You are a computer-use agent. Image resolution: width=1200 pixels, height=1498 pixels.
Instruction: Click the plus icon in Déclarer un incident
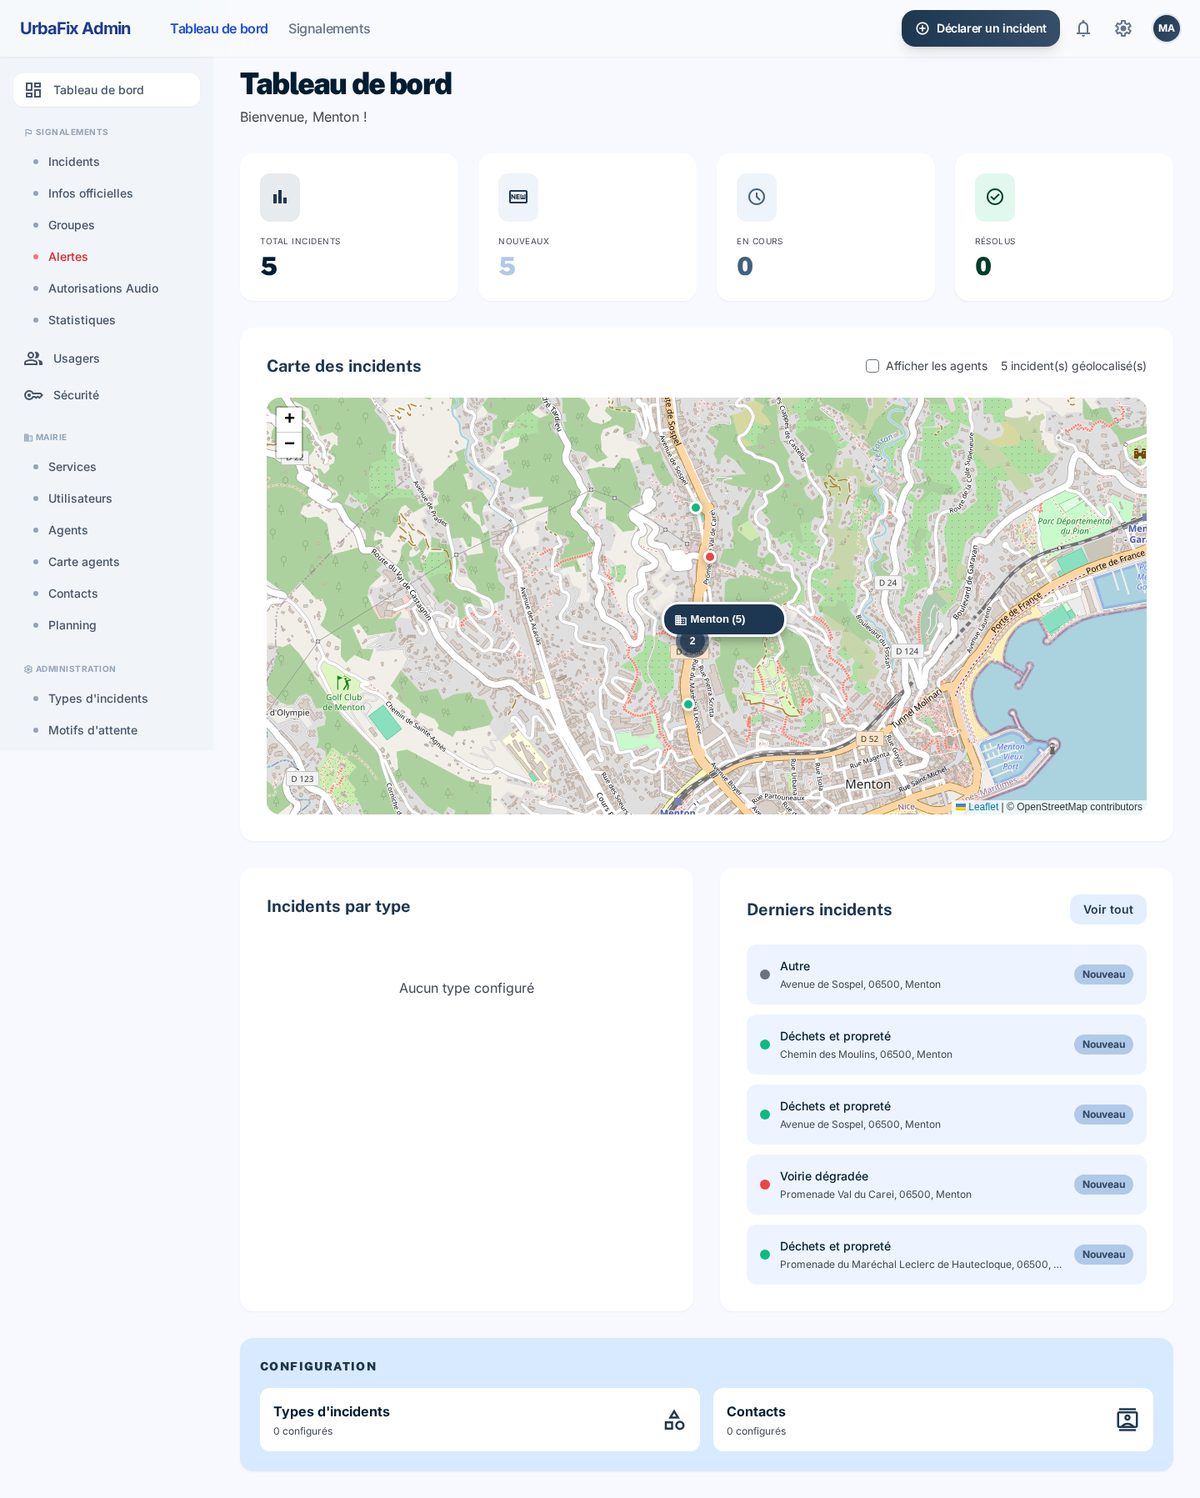922,29
